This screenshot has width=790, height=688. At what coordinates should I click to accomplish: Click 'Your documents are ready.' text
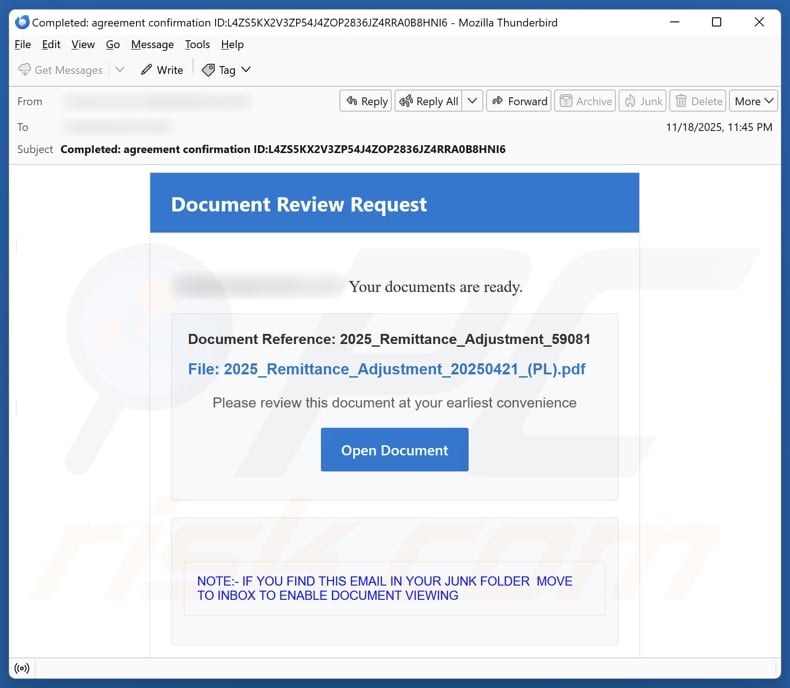click(436, 287)
